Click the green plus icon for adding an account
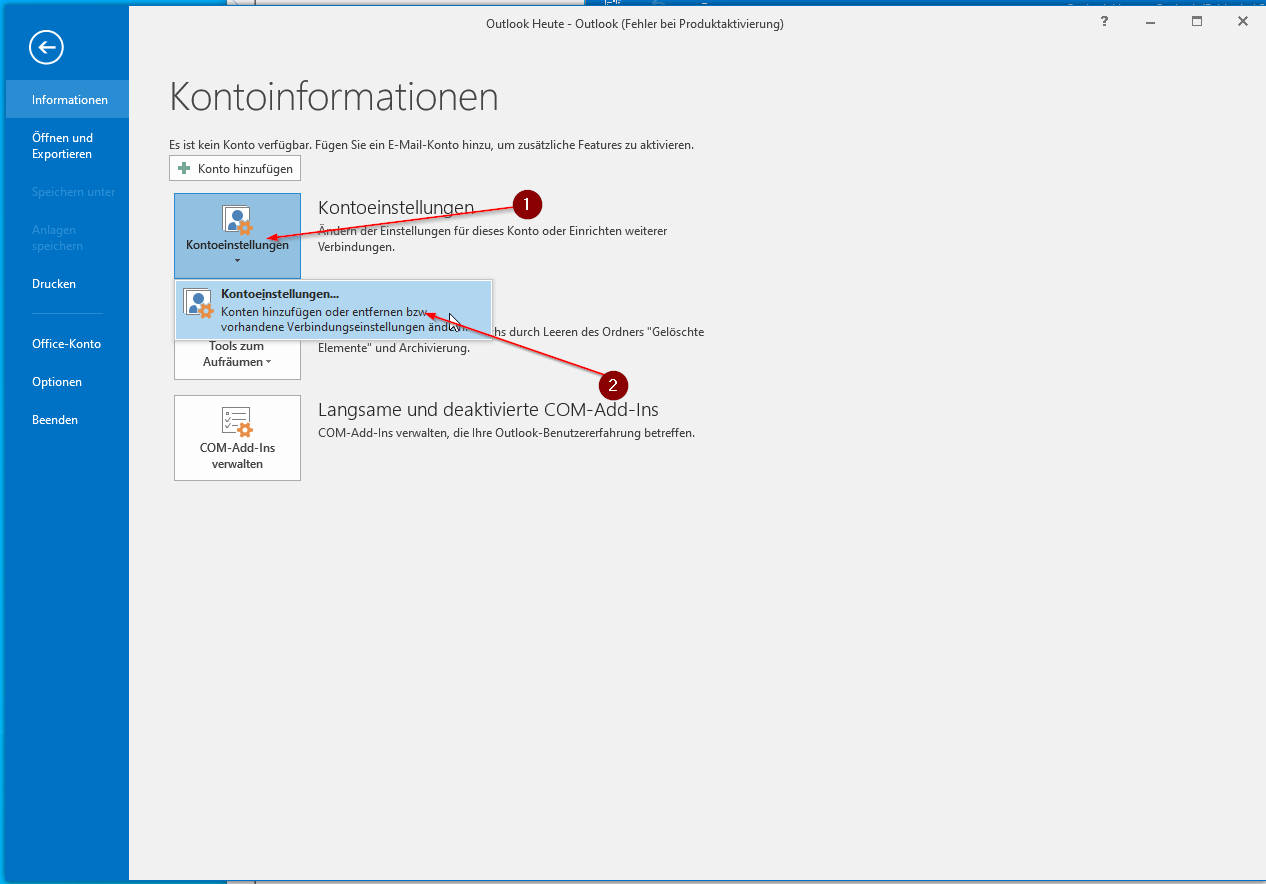The image size is (1266, 884). (183, 168)
